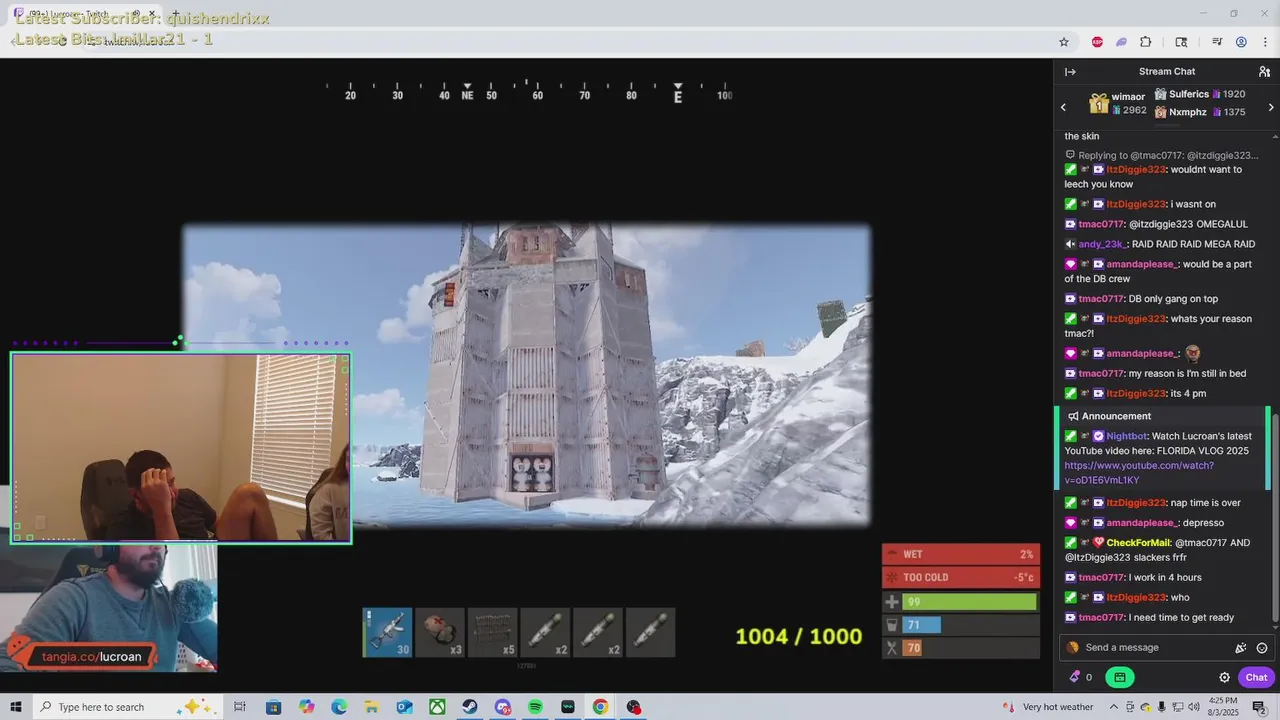Open the Chrome profile avatar
This screenshot has height=720, width=1280.
click(x=1241, y=42)
